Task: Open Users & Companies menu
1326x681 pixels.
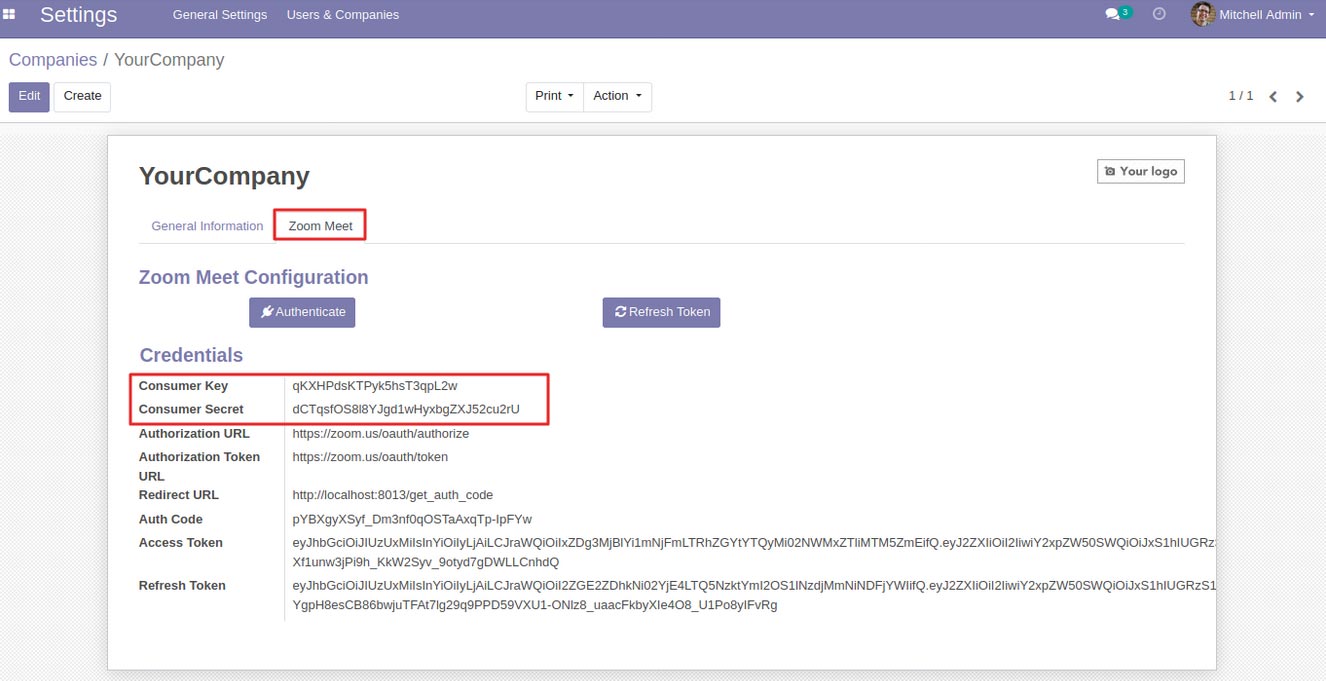Action: pos(343,15)
